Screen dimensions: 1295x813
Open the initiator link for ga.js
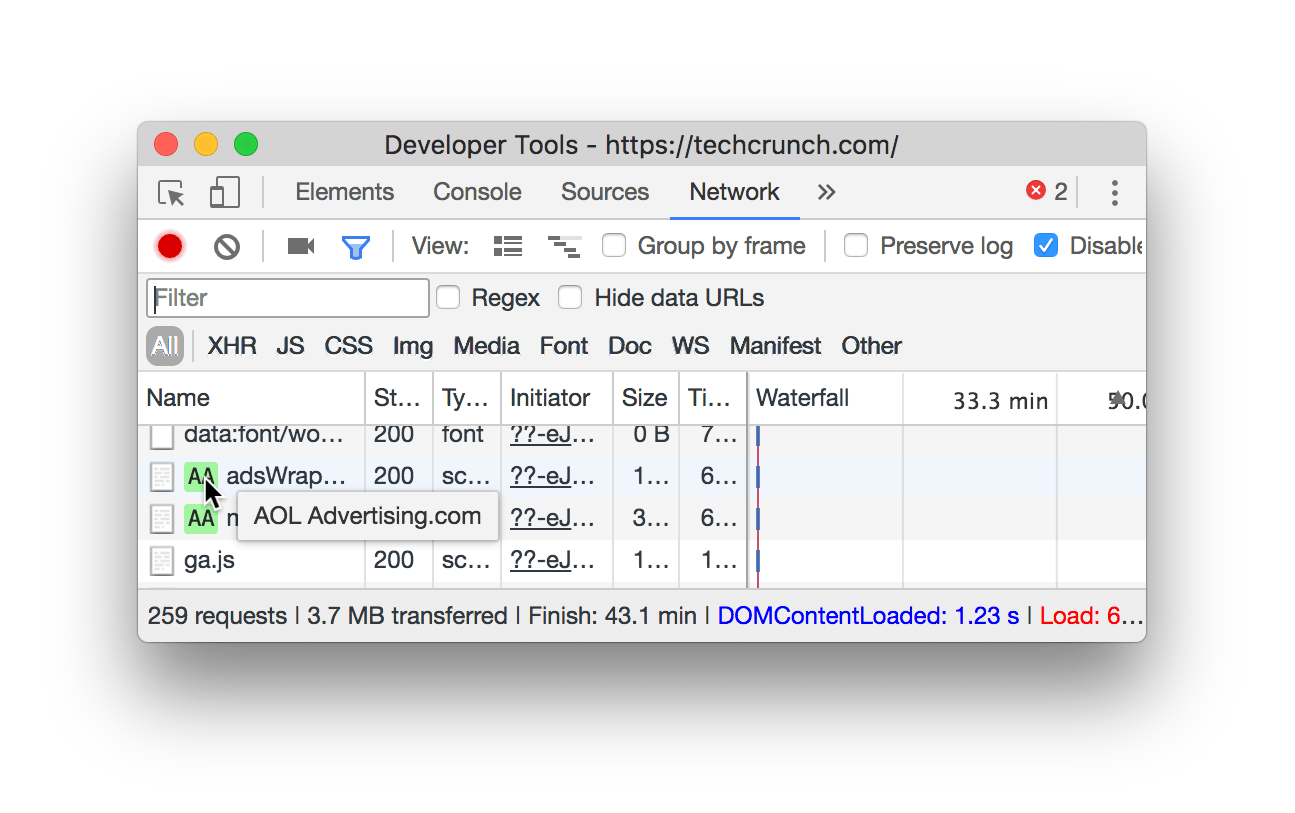(x=552, y=560)
